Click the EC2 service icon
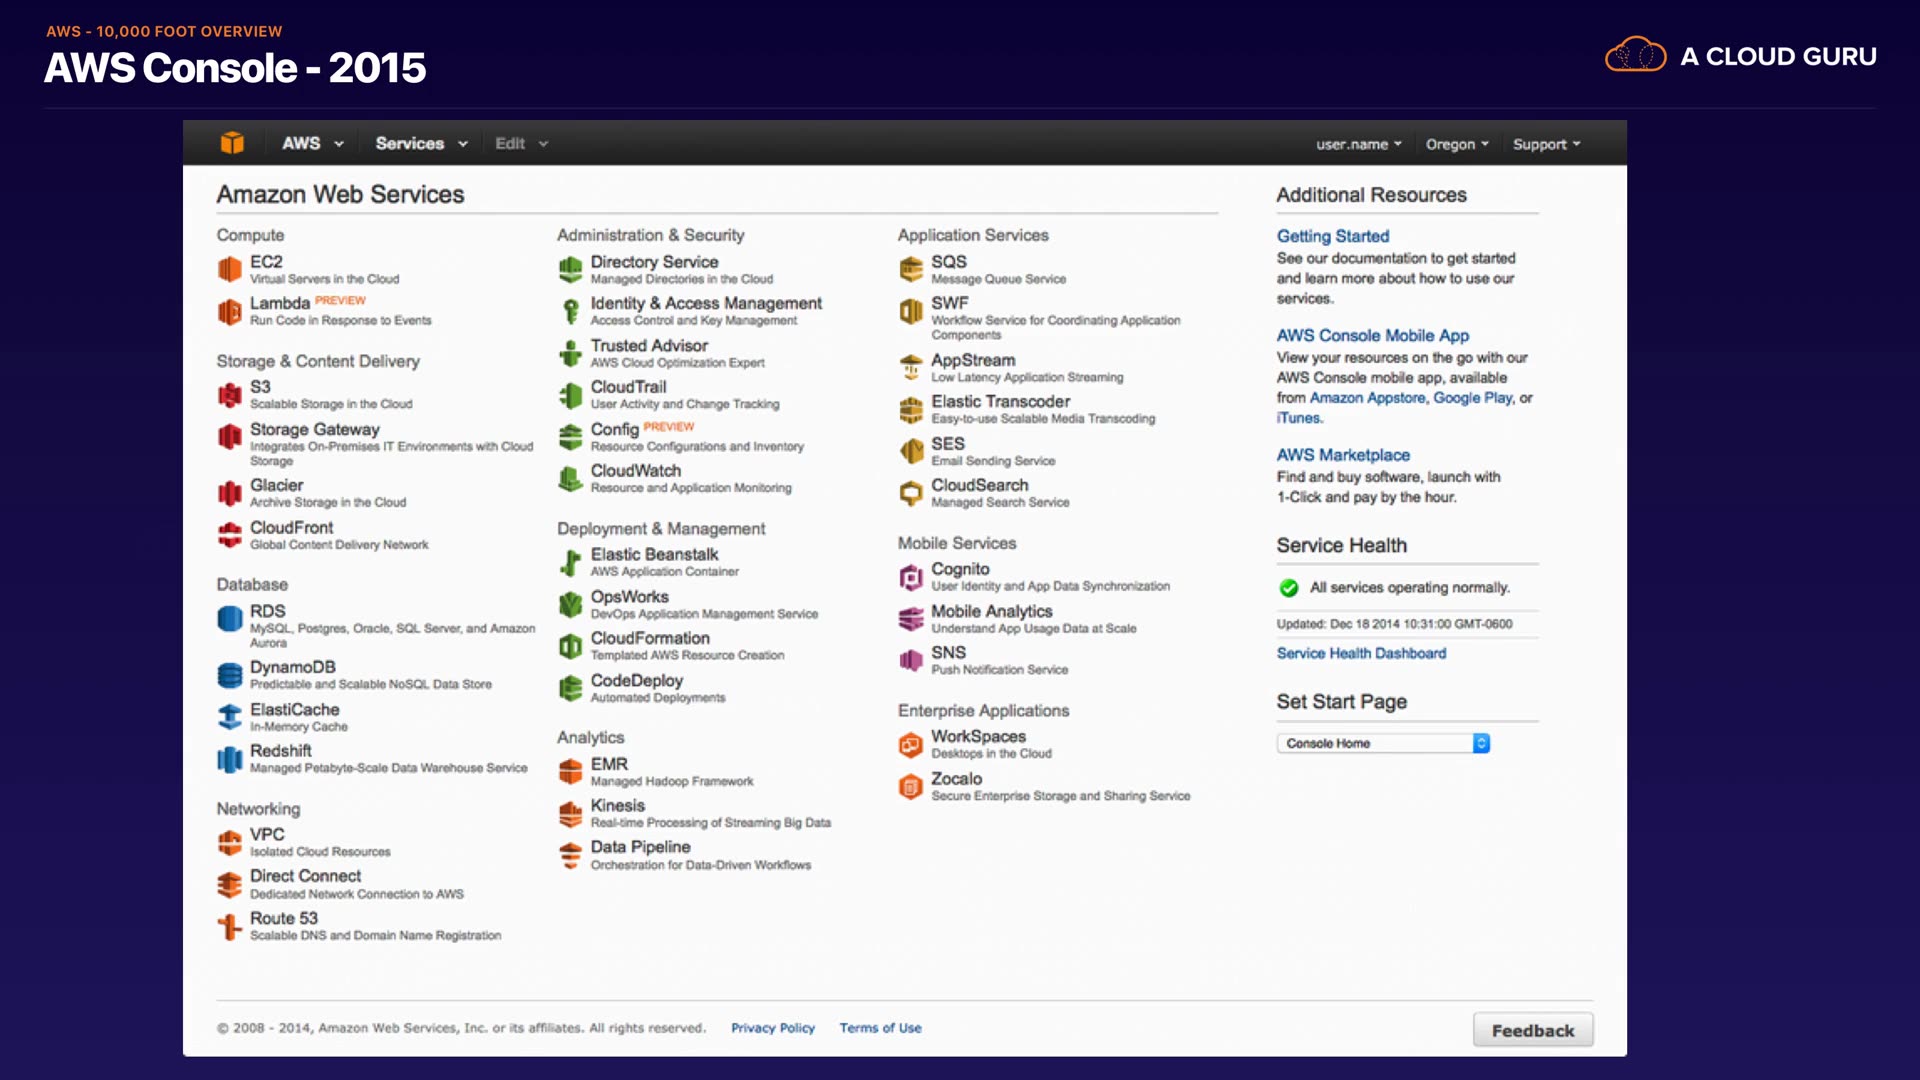Viewport: 1920px width, 1080px height. (230, 269)
